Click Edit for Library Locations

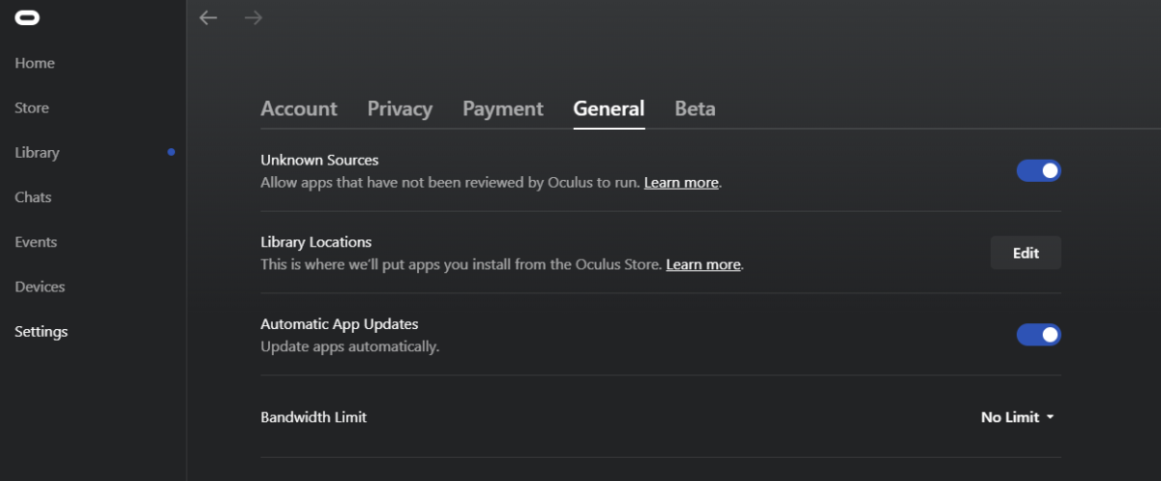tap(1026, 253)
